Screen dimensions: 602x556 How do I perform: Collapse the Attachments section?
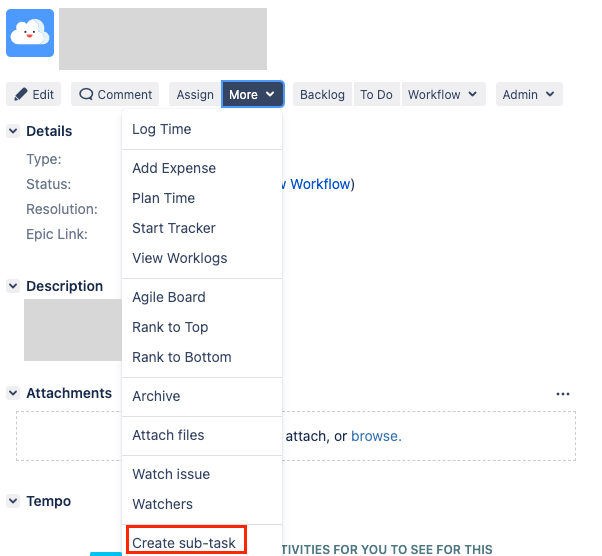(x=13, y=393)
